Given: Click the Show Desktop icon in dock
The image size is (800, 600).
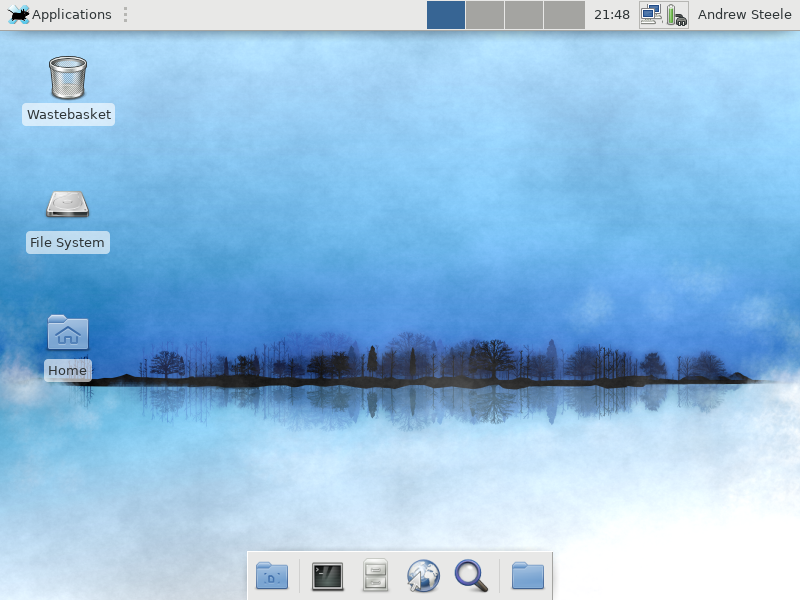Looking at the screenshot, I should [272, 576].
